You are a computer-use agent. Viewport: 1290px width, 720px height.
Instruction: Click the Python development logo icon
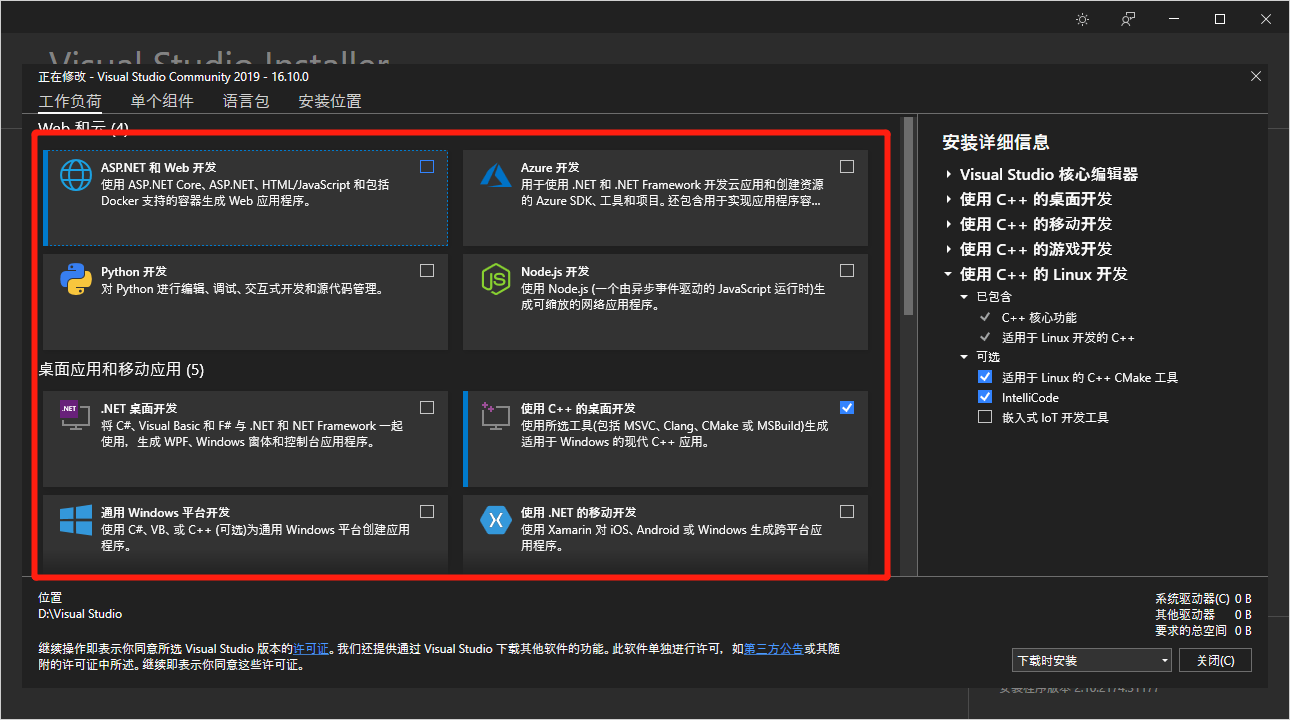pyautogui.click(x=76, y=279)
